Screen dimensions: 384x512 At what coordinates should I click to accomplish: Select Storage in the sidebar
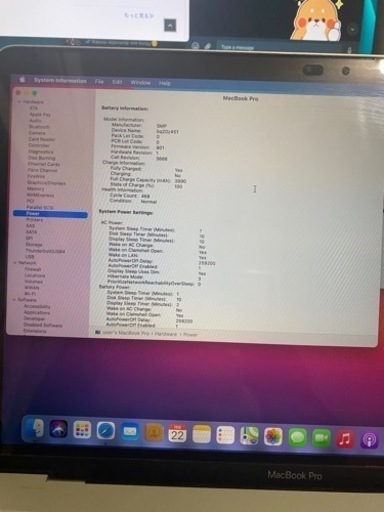[x=34, y=244]
